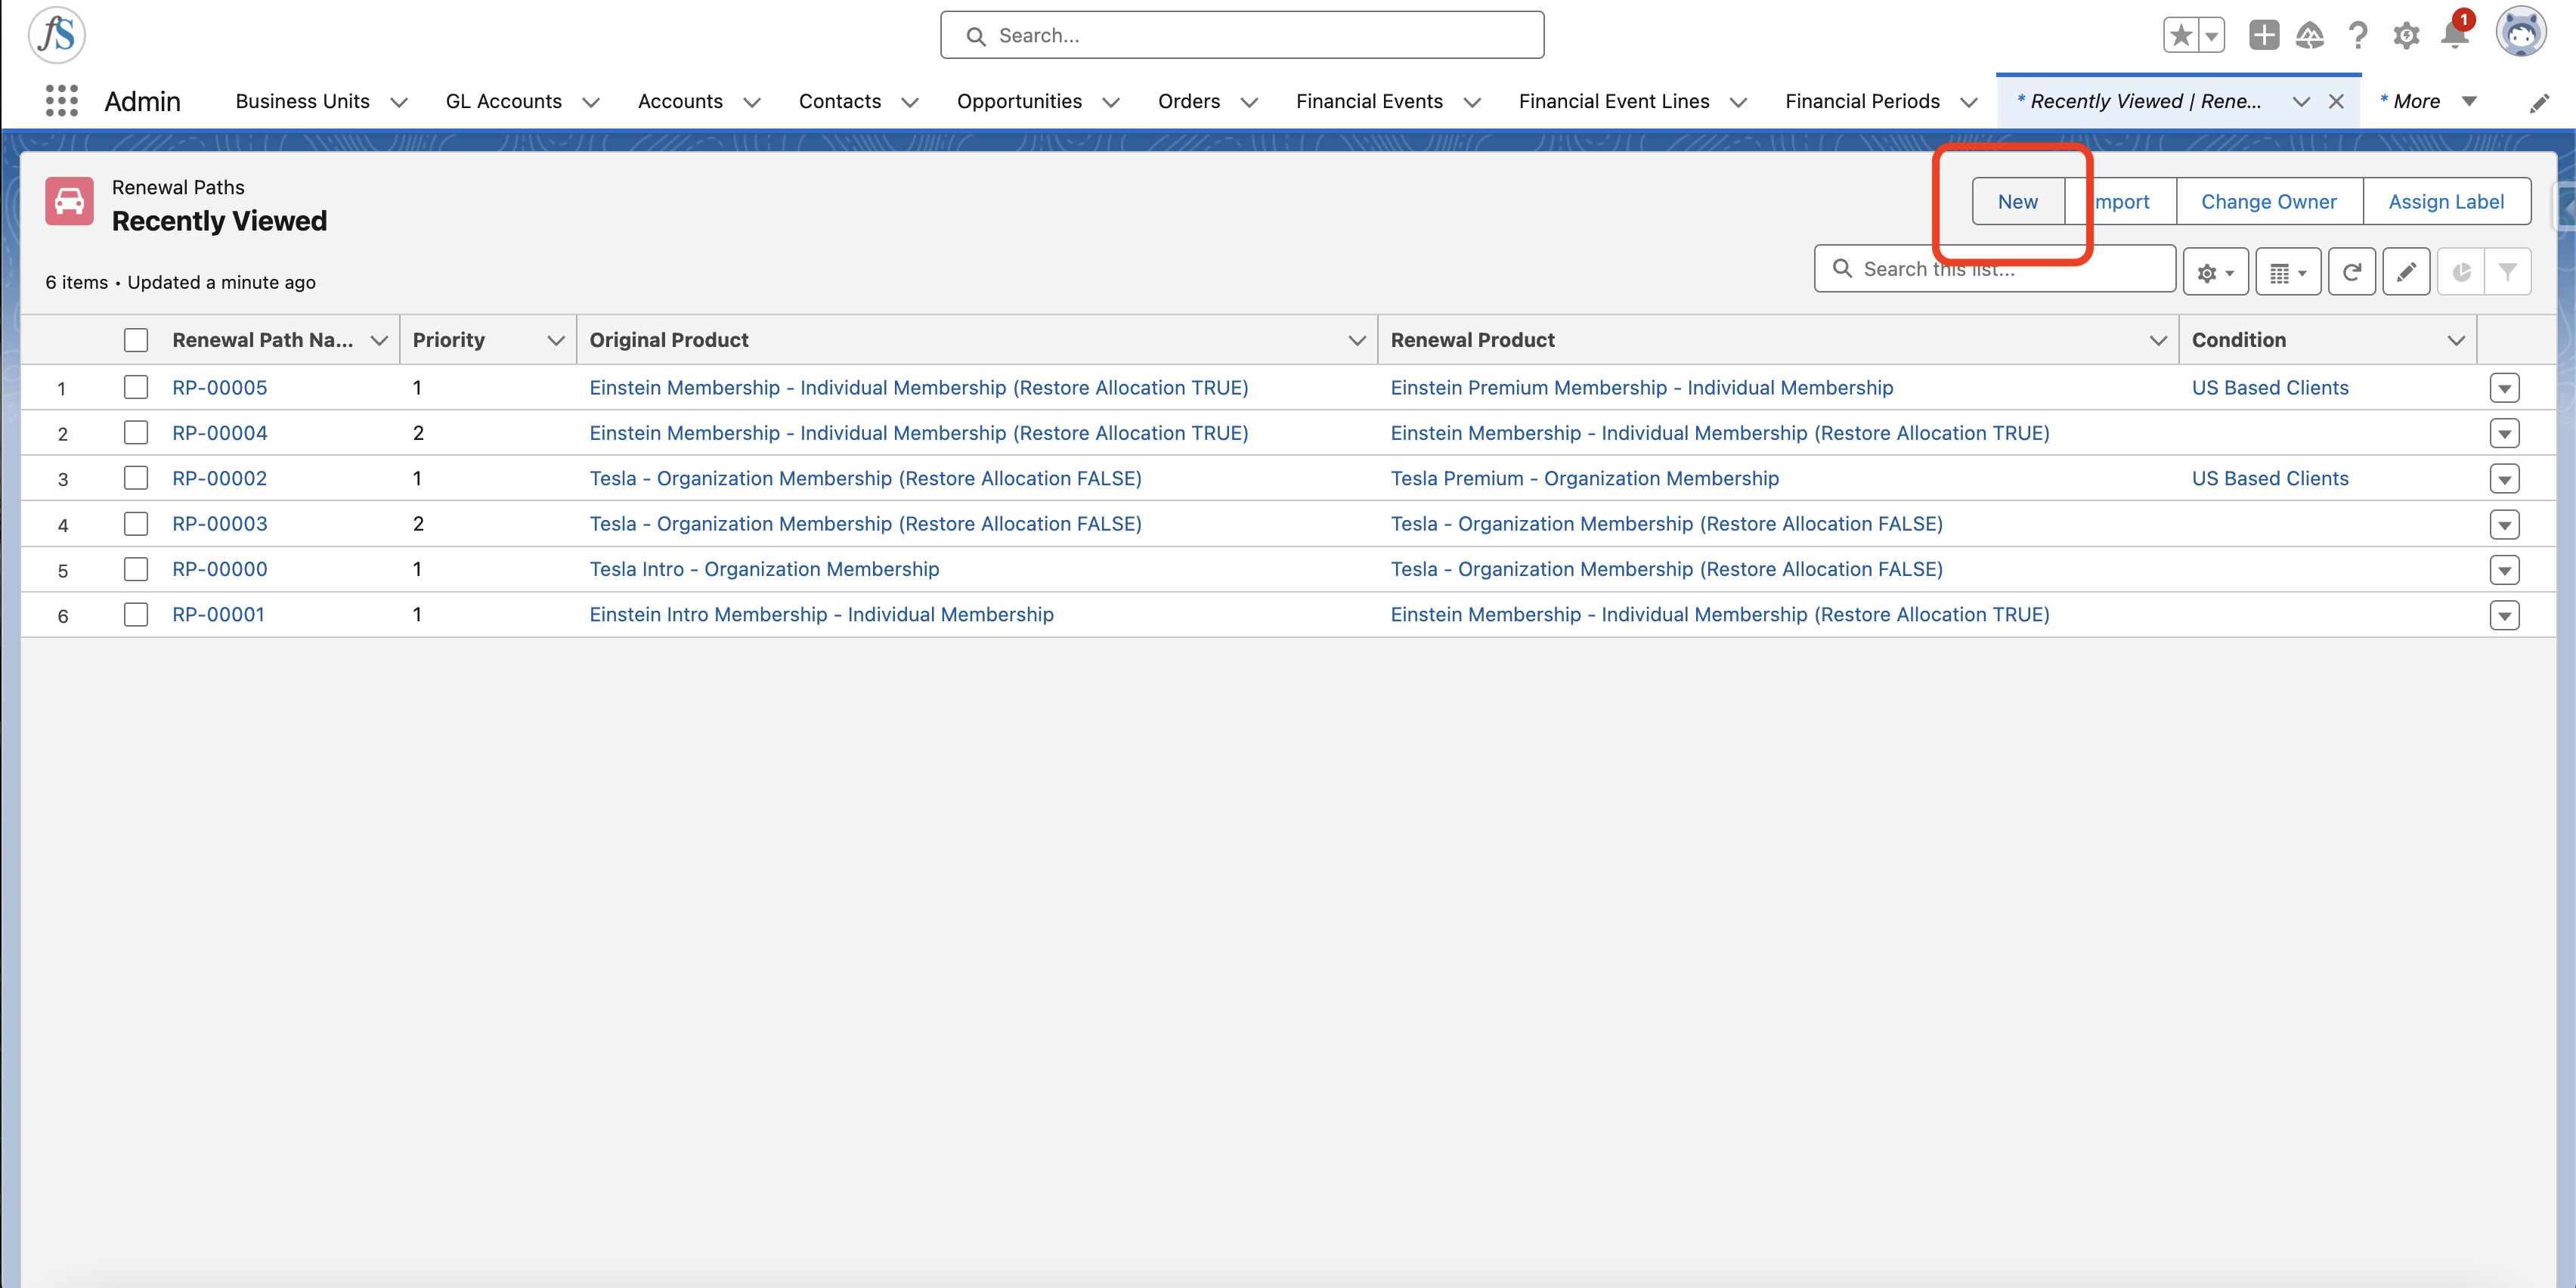Select the RP-00004 row checkbox
This screenshot has width=2576, height=1288.
click(x=136, y=432)
